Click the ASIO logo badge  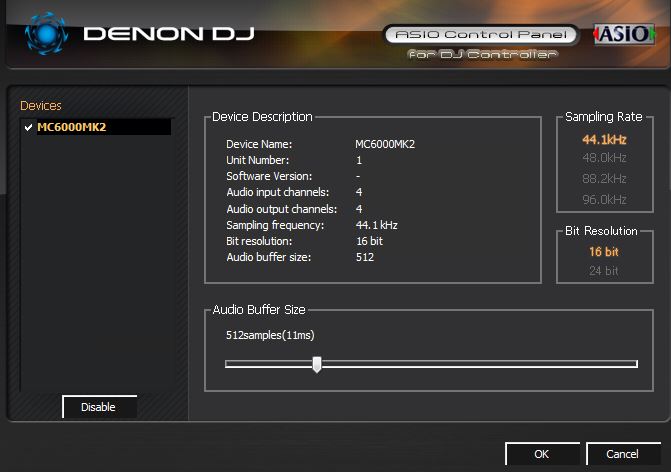coord(624,34)
